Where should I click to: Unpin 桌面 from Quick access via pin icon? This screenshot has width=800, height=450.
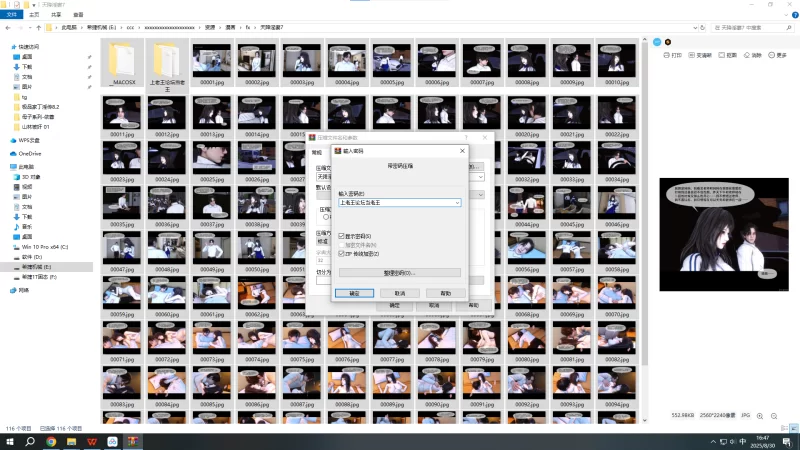click(89, 57)
